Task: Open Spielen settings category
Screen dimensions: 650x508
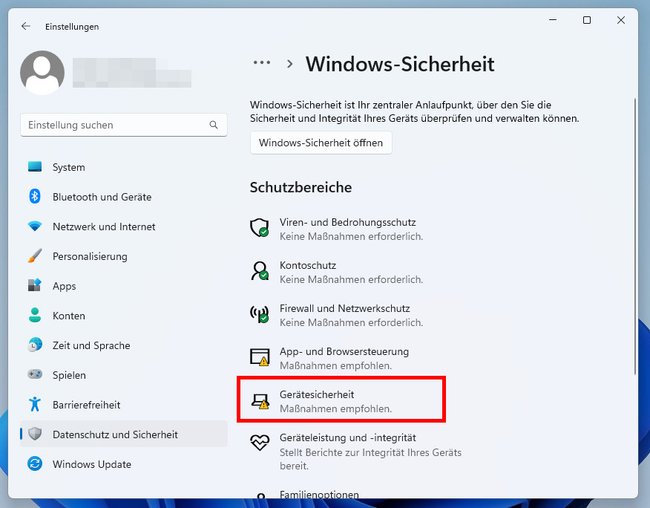Action: pyautogui.click(x=124, y=375)
